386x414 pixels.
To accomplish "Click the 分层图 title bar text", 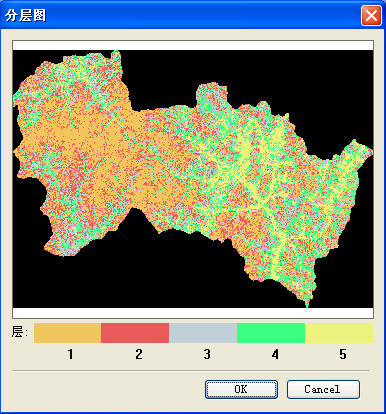I will point(25,15).
